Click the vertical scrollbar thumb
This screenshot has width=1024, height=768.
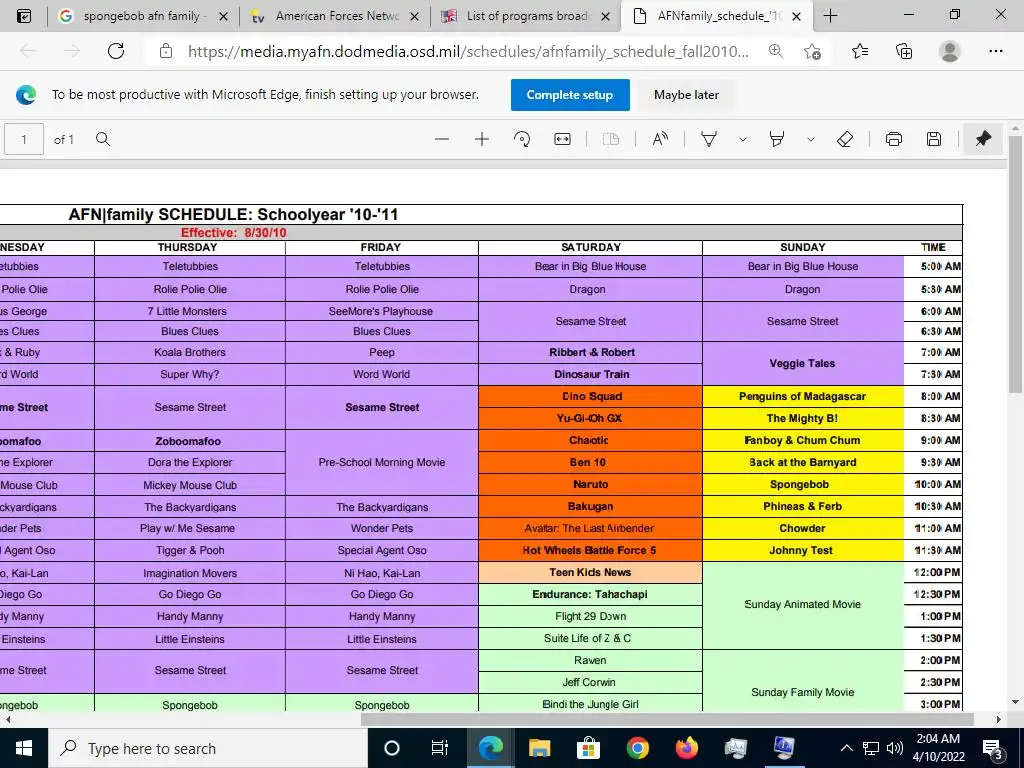(1016, 264)
